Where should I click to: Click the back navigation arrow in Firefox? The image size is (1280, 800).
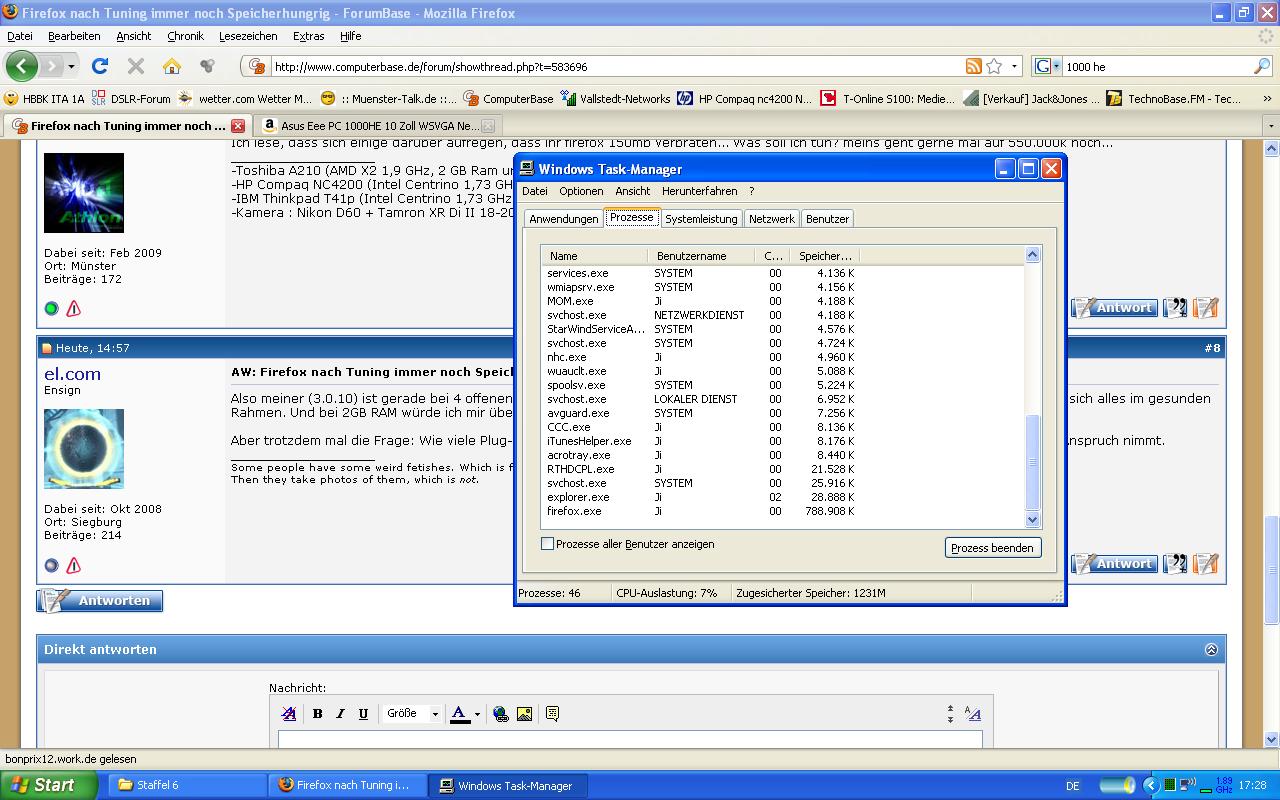(x=22, y=66)
